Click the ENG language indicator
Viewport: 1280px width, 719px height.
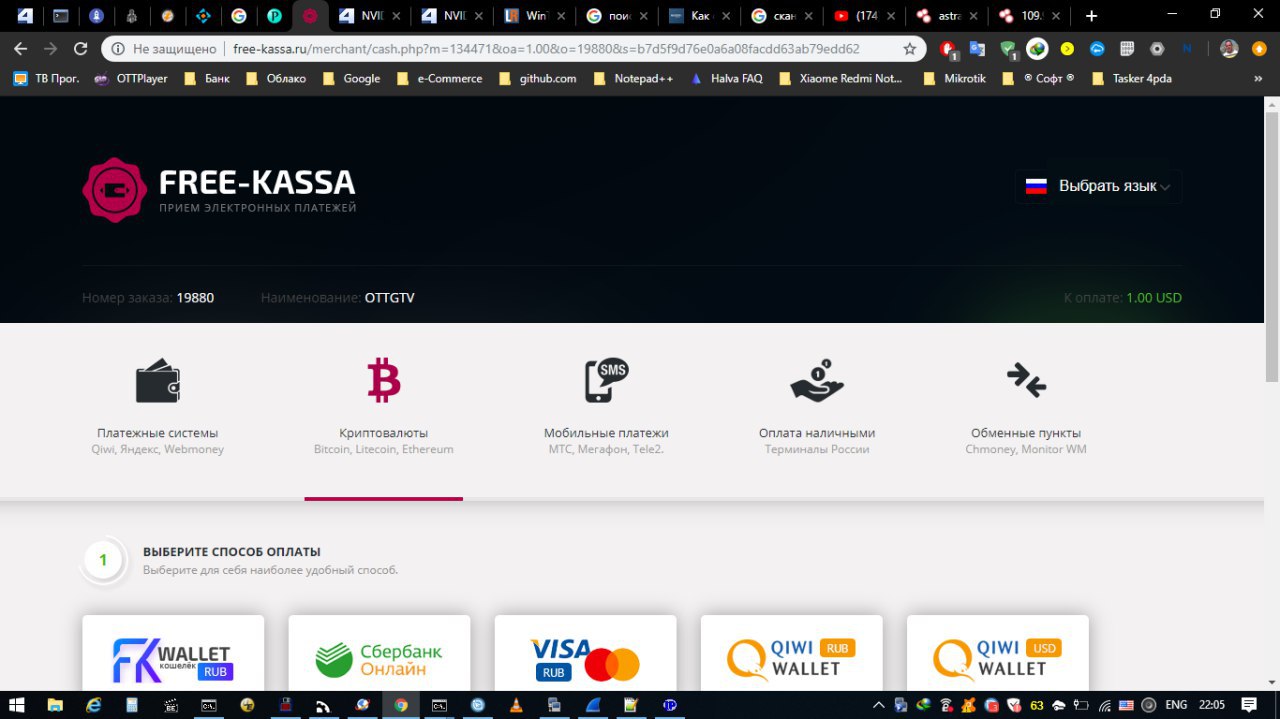pyautogui.click(x=1177, y=705)
